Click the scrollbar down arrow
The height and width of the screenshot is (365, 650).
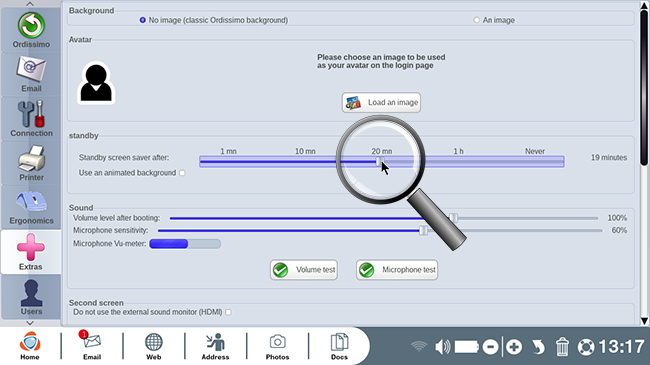click(x=644, y=321)
